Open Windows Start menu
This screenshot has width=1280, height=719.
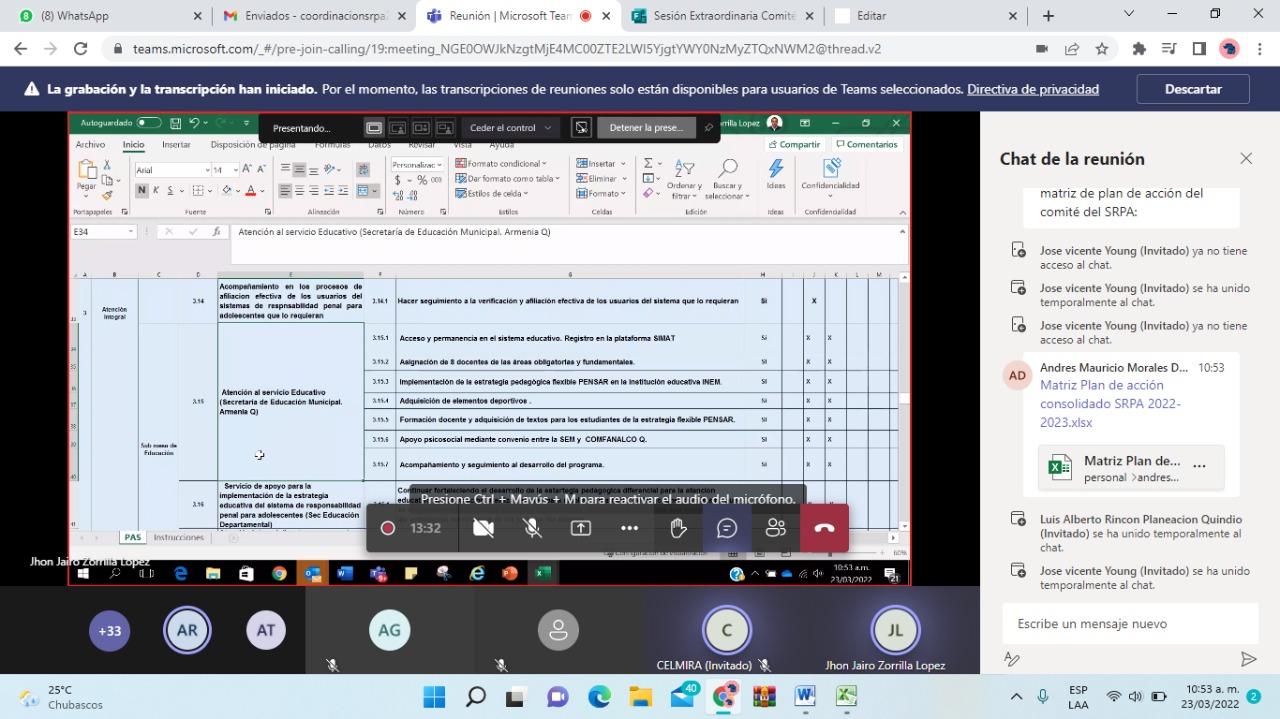pyautogui.click(x=435, y=696)
